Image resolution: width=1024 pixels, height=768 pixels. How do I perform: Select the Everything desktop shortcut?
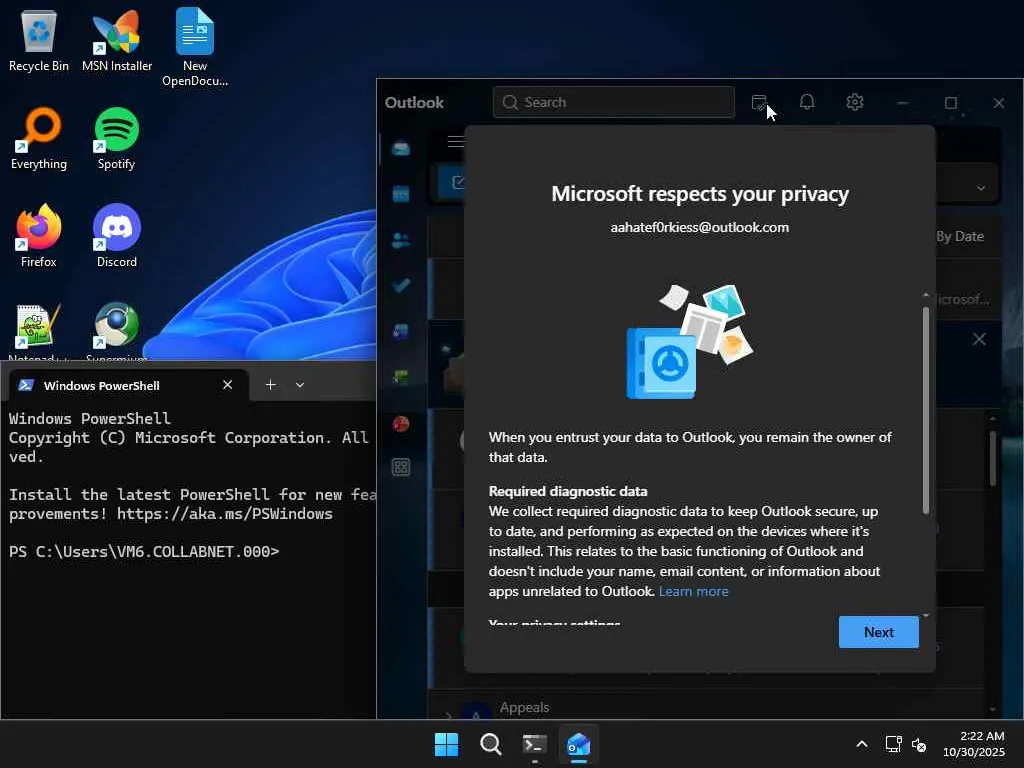tap(39, 138)
